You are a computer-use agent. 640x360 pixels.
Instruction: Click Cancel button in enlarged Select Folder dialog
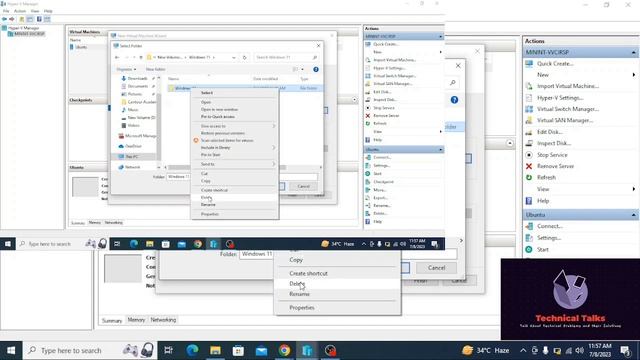pos(436,268)
